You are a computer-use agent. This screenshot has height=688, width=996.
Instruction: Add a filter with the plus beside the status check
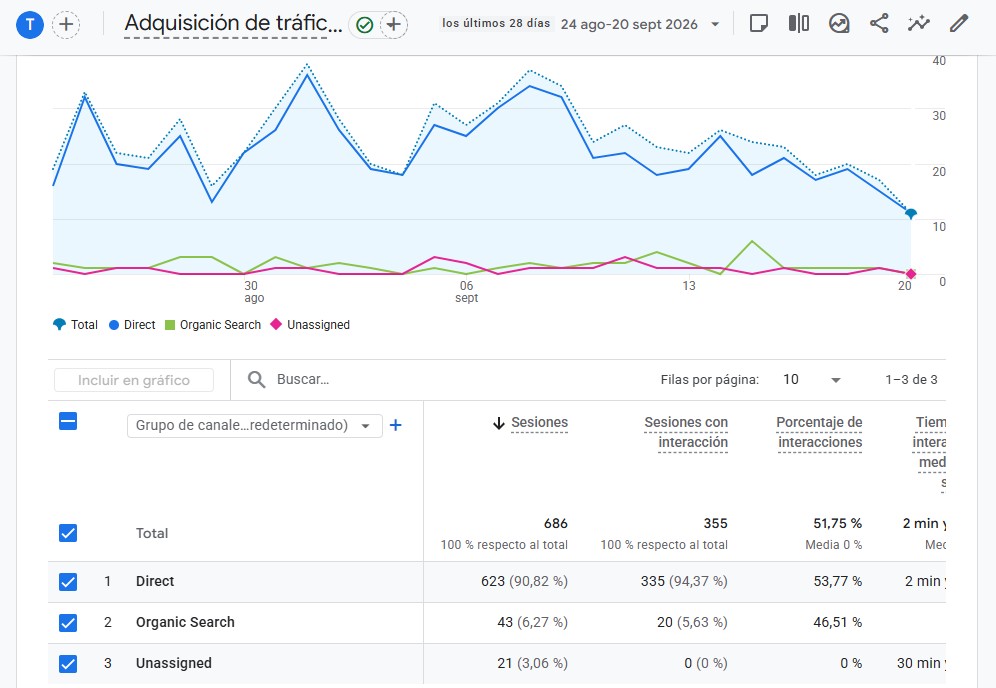click(394, 25)
